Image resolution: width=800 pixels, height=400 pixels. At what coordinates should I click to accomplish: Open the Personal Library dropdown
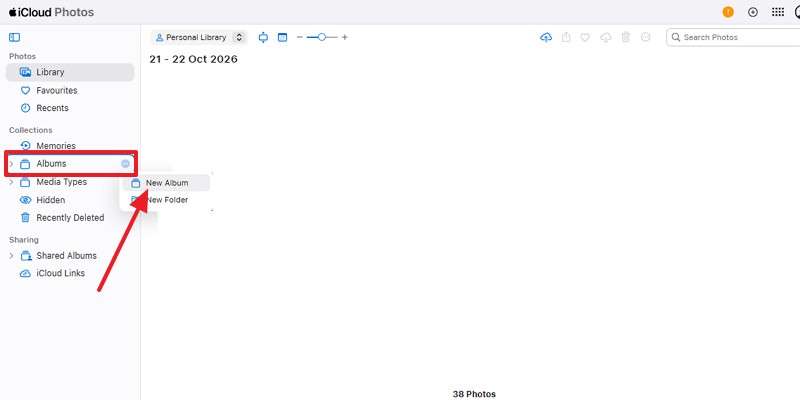pos(199,37)
